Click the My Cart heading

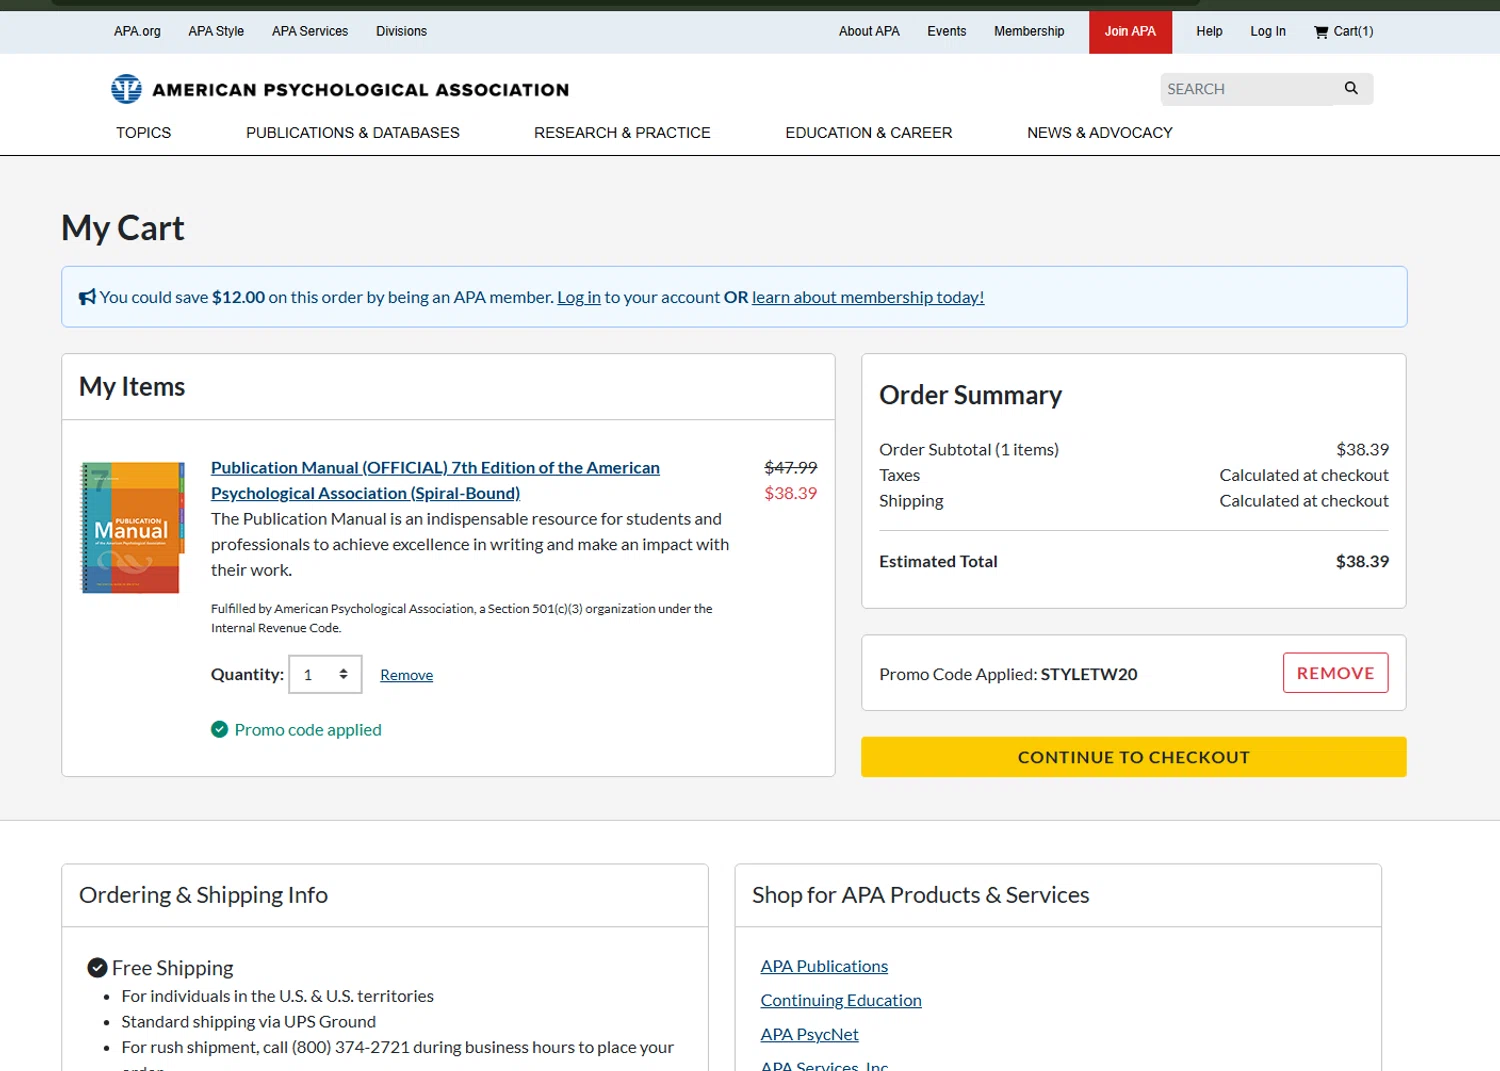coord(123,228)
